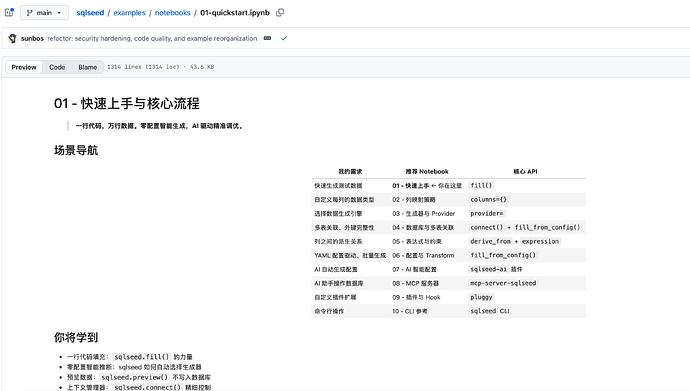Click sqlseed.fill() in the bullet list
Image resolution: width=690 pixels, height=391 pixels.
141,357
